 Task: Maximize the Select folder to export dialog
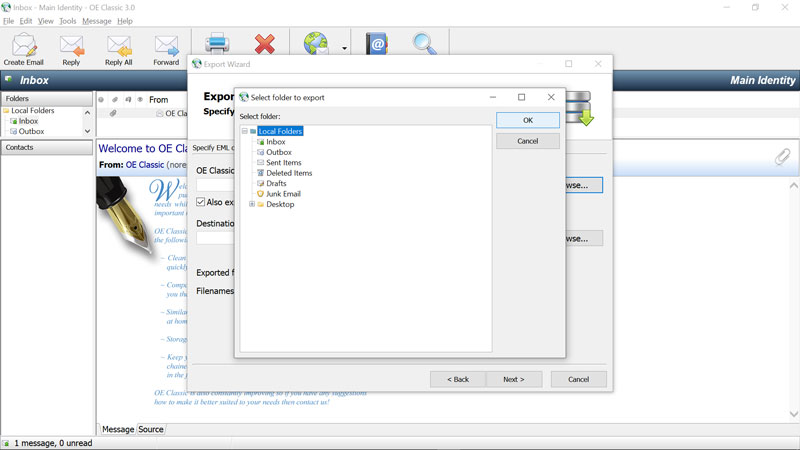tap(521, 97)
